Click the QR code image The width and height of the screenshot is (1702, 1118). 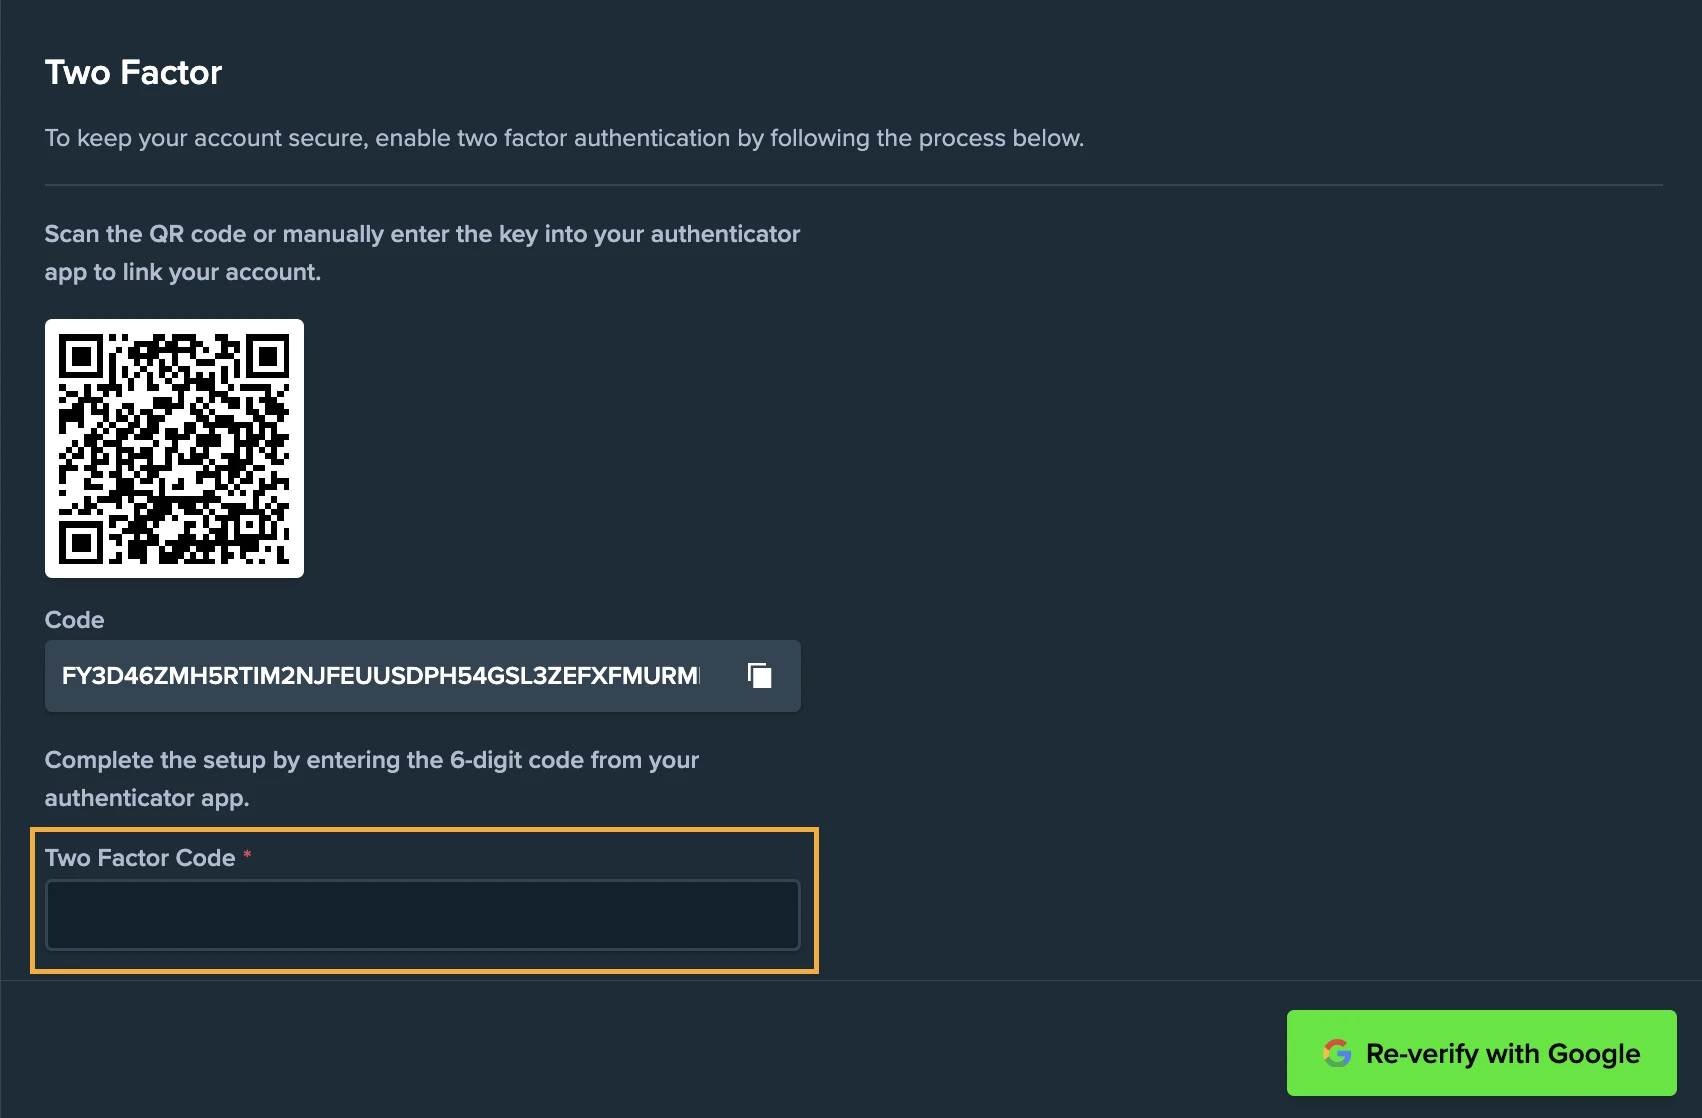pos(174,448)
